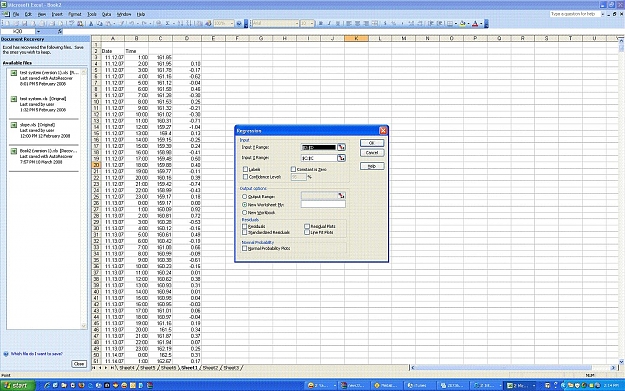Check the Residual Plots checkbox
Screen dimensions: 625x391
307,226
